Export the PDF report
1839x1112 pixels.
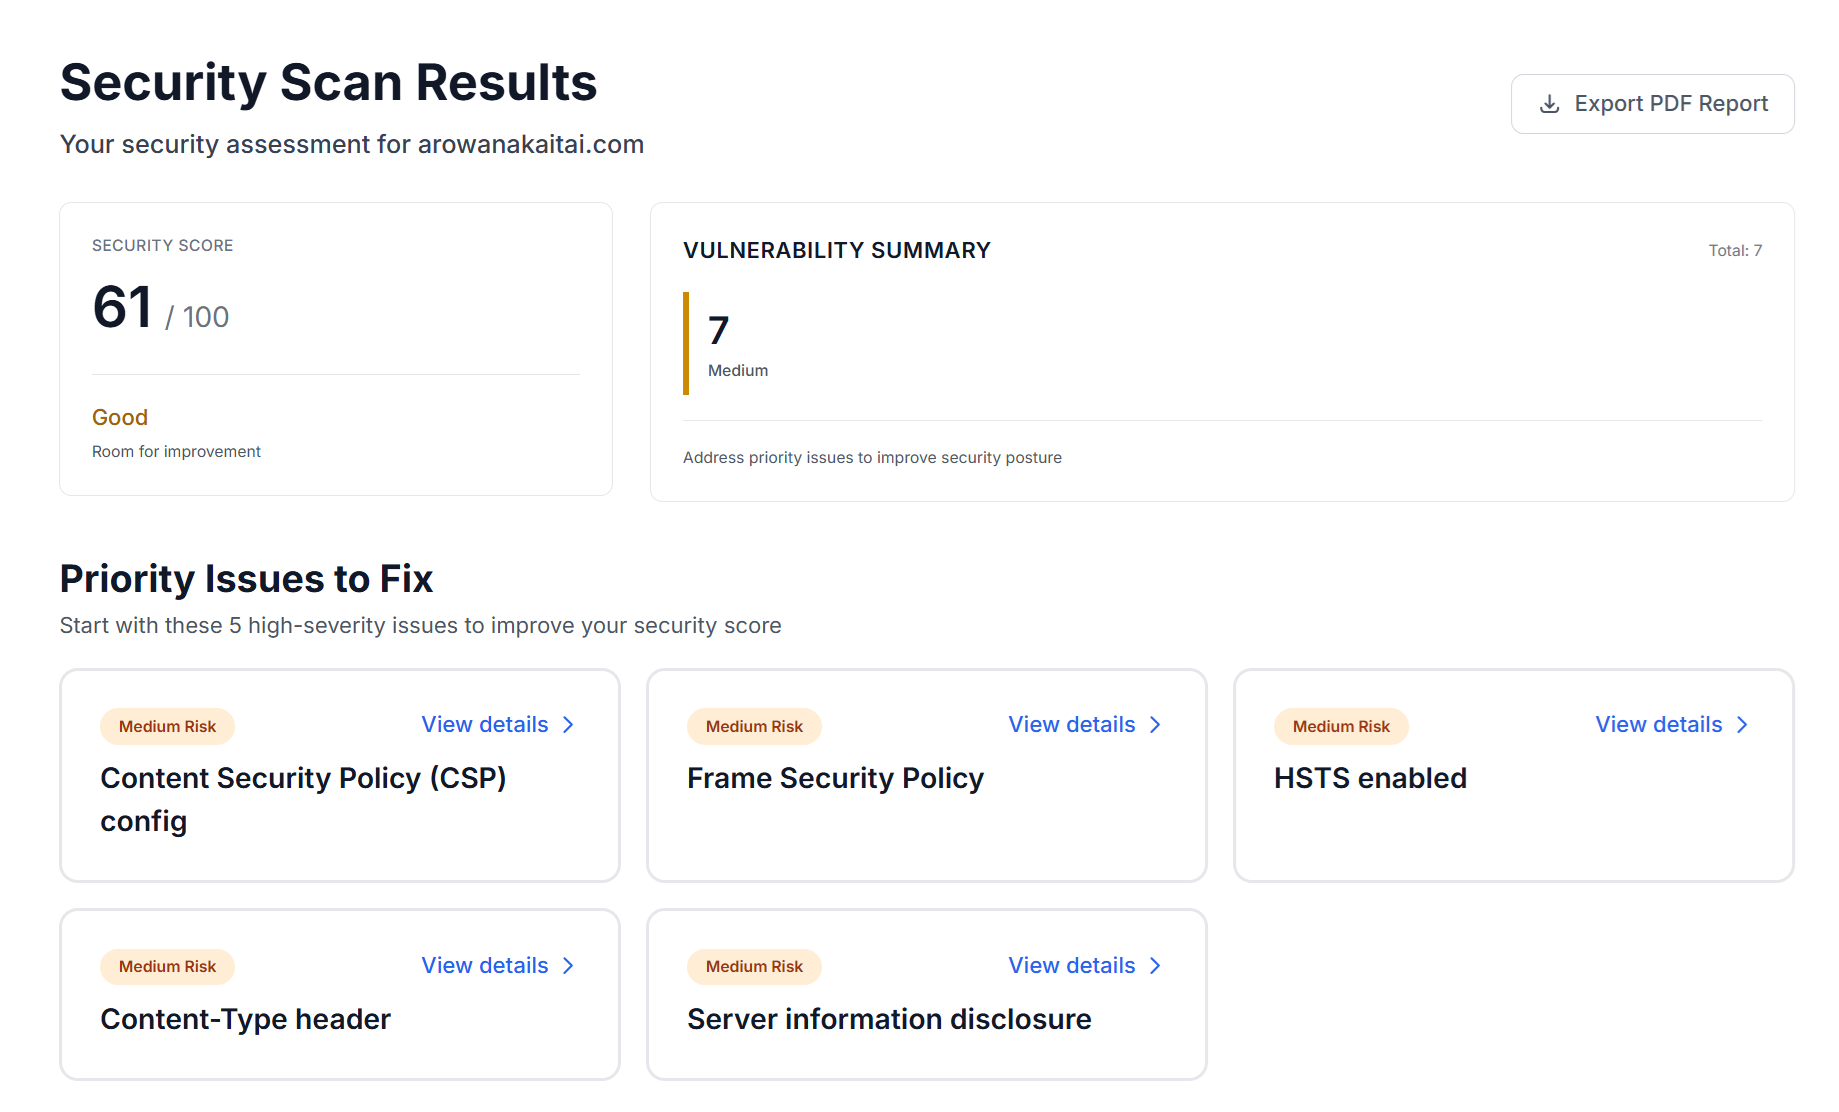[1652, 104]
